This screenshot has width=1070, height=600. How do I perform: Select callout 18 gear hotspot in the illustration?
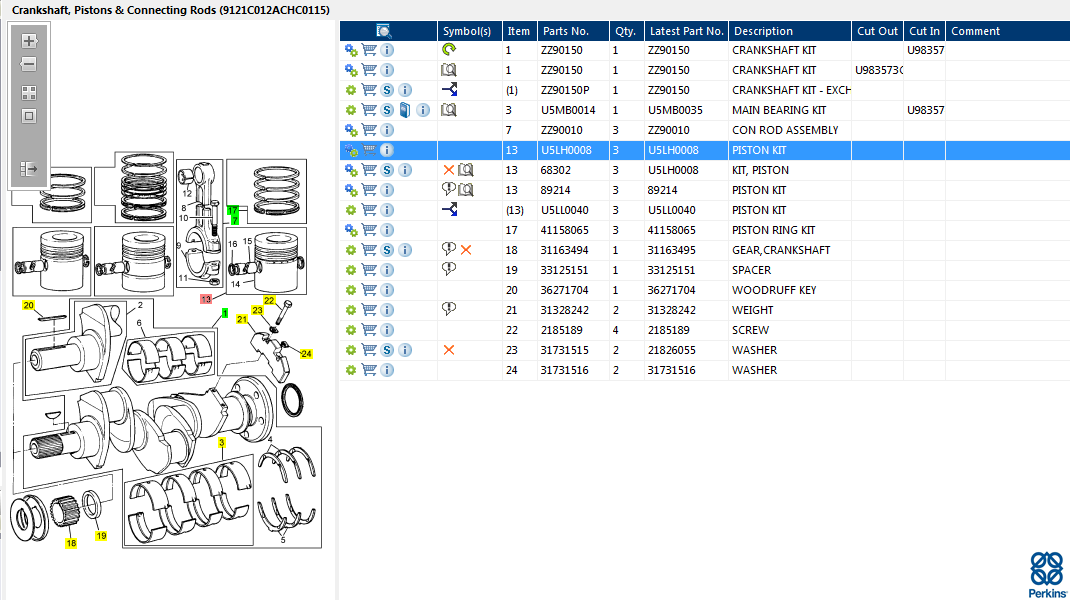71,543
